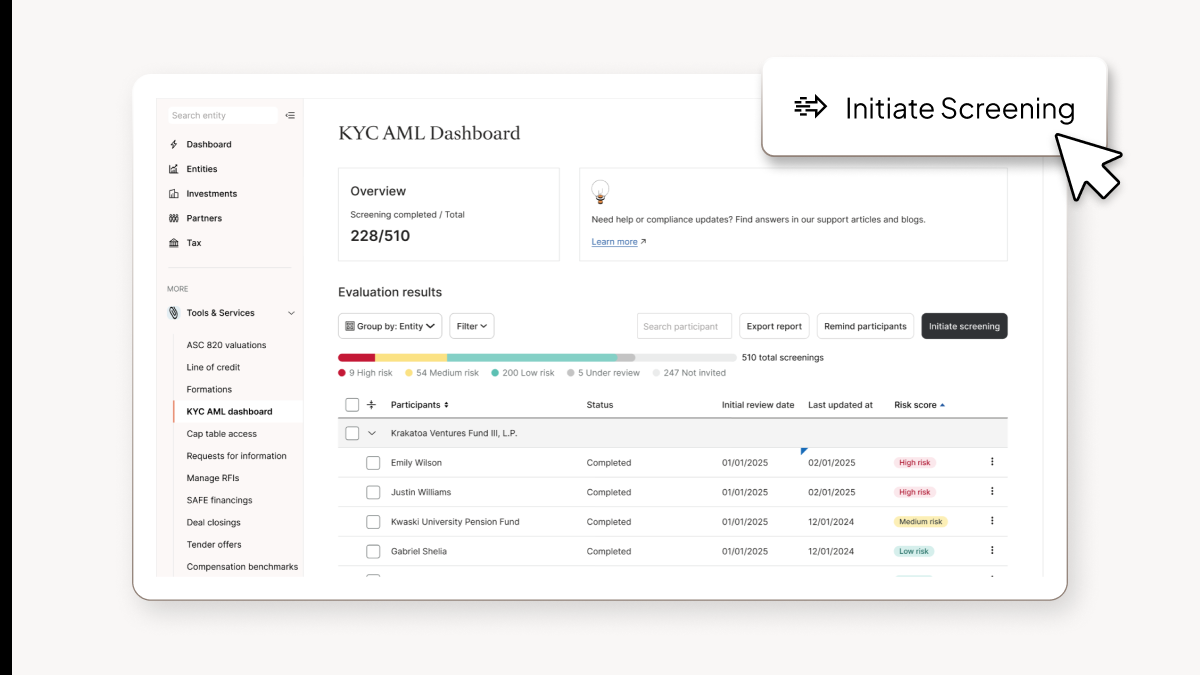Open the kebab menu on Emily Wilson's row
The height and width of the screenshot is (675, 1200).
click(x=992, y=462)
